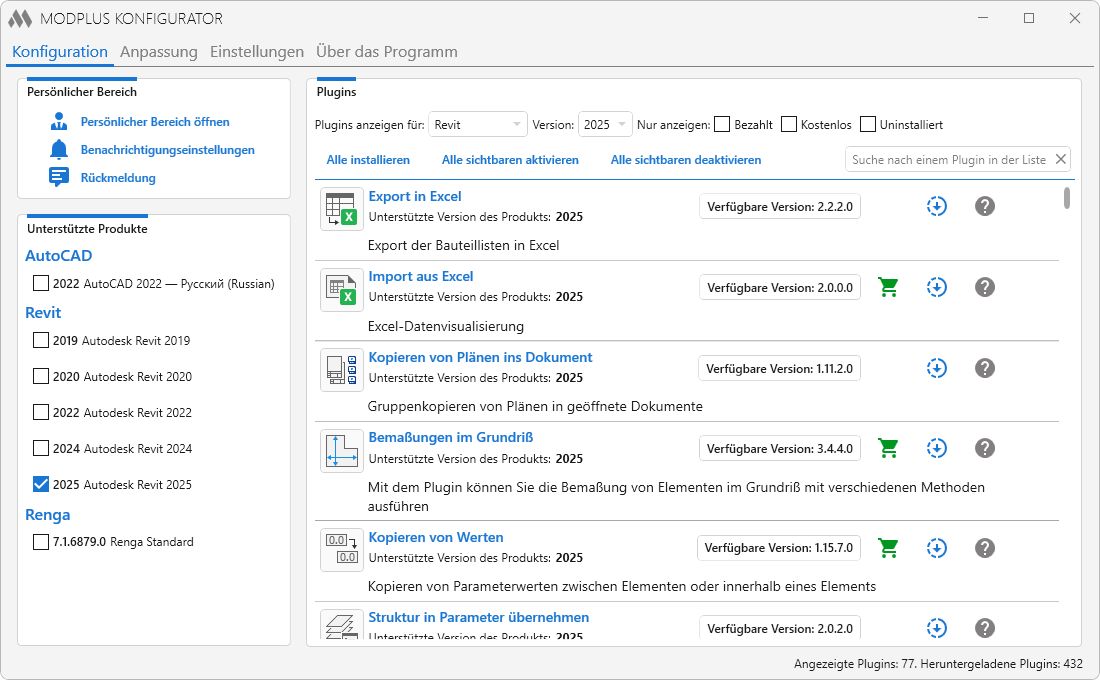Click the bell icon for Benachrichtigungseinstellungen
This screenshot has height=680, width=1100.
(59, 149)
